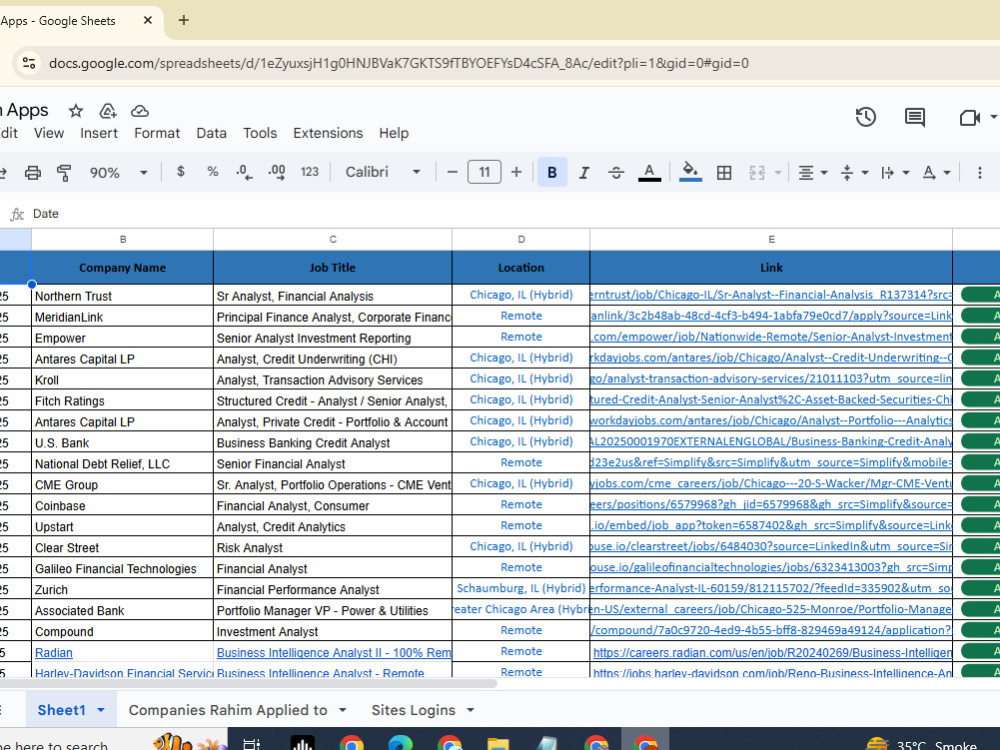
Task: Click the move to Drive folder icon
Action: 108,111
